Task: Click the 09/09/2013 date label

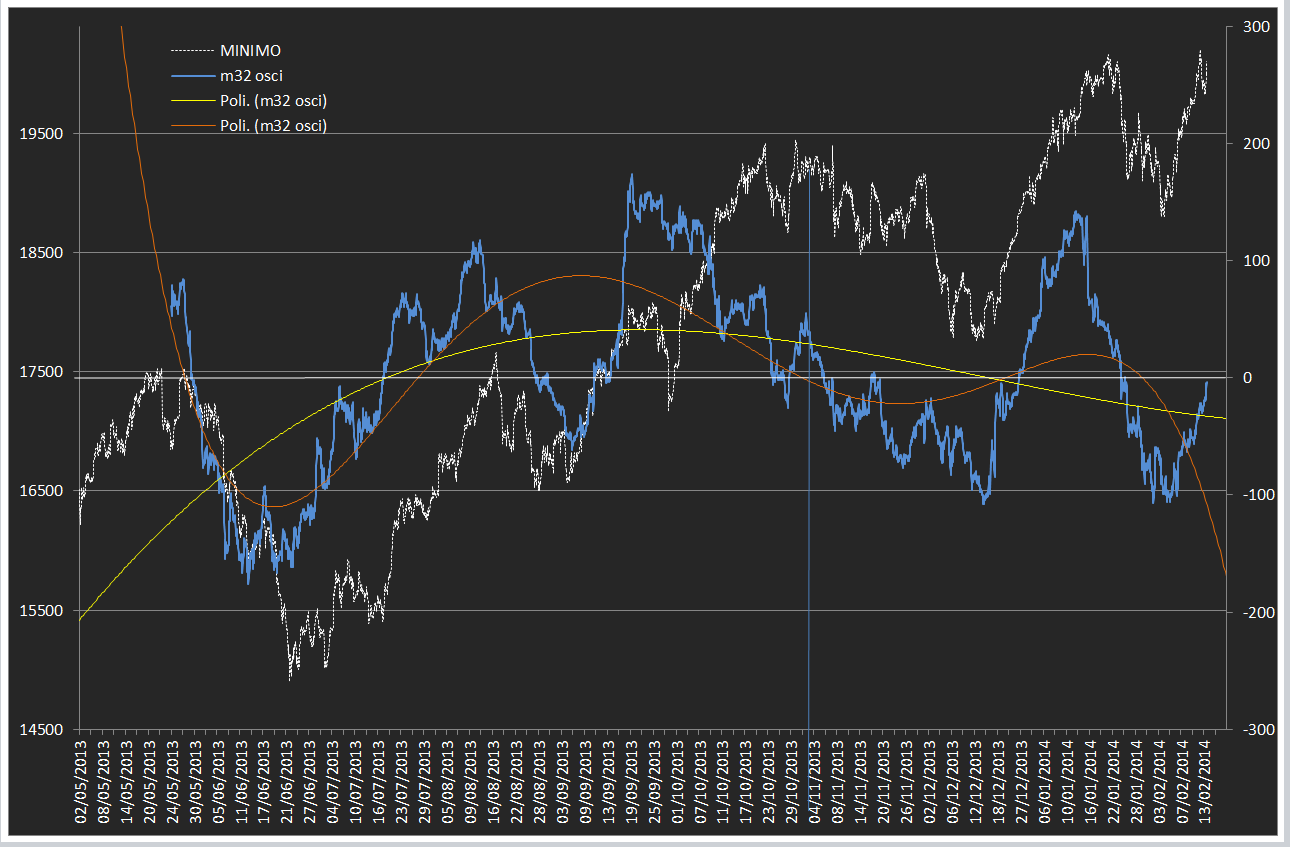Action: (x=586, y=782)
